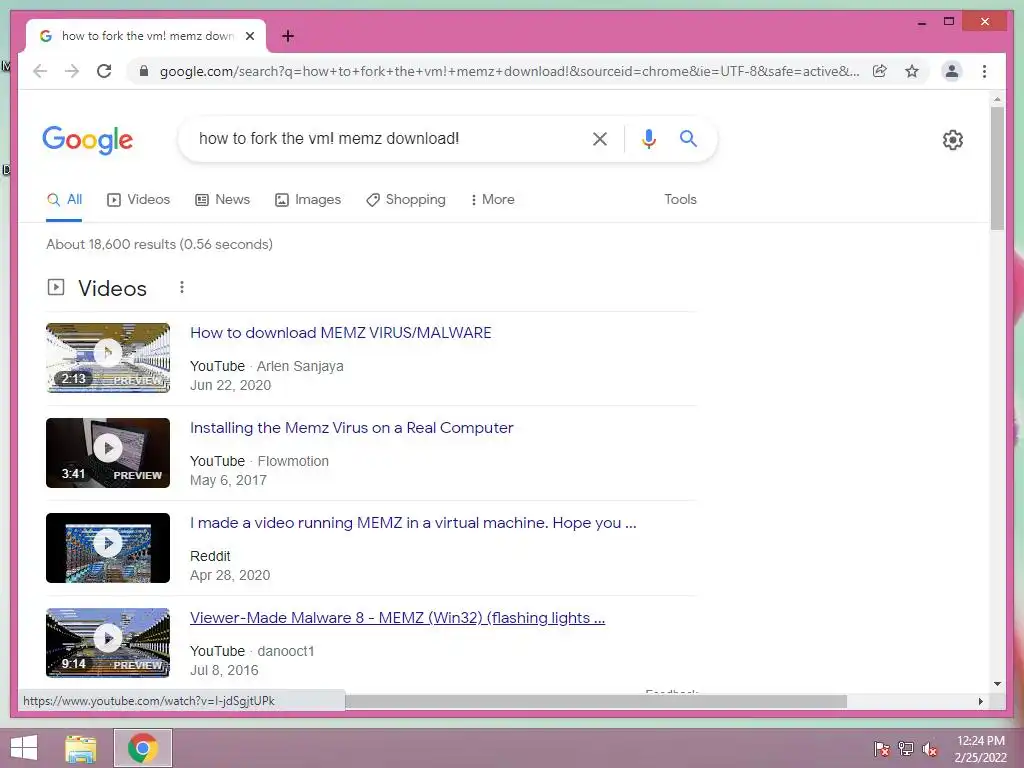Click the 'Jul 8, 2016' date text
This screenshot has width=1024, height=768.
(224, 671)
